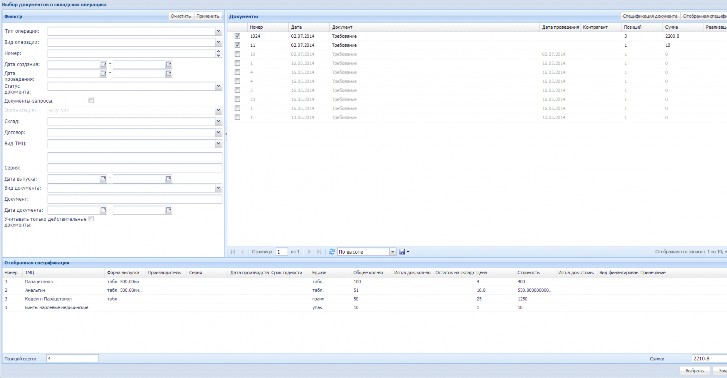The width and height of the screenshot is (727, 378).
Task: Click the Выбрать button at bottom
Action: 695,371
